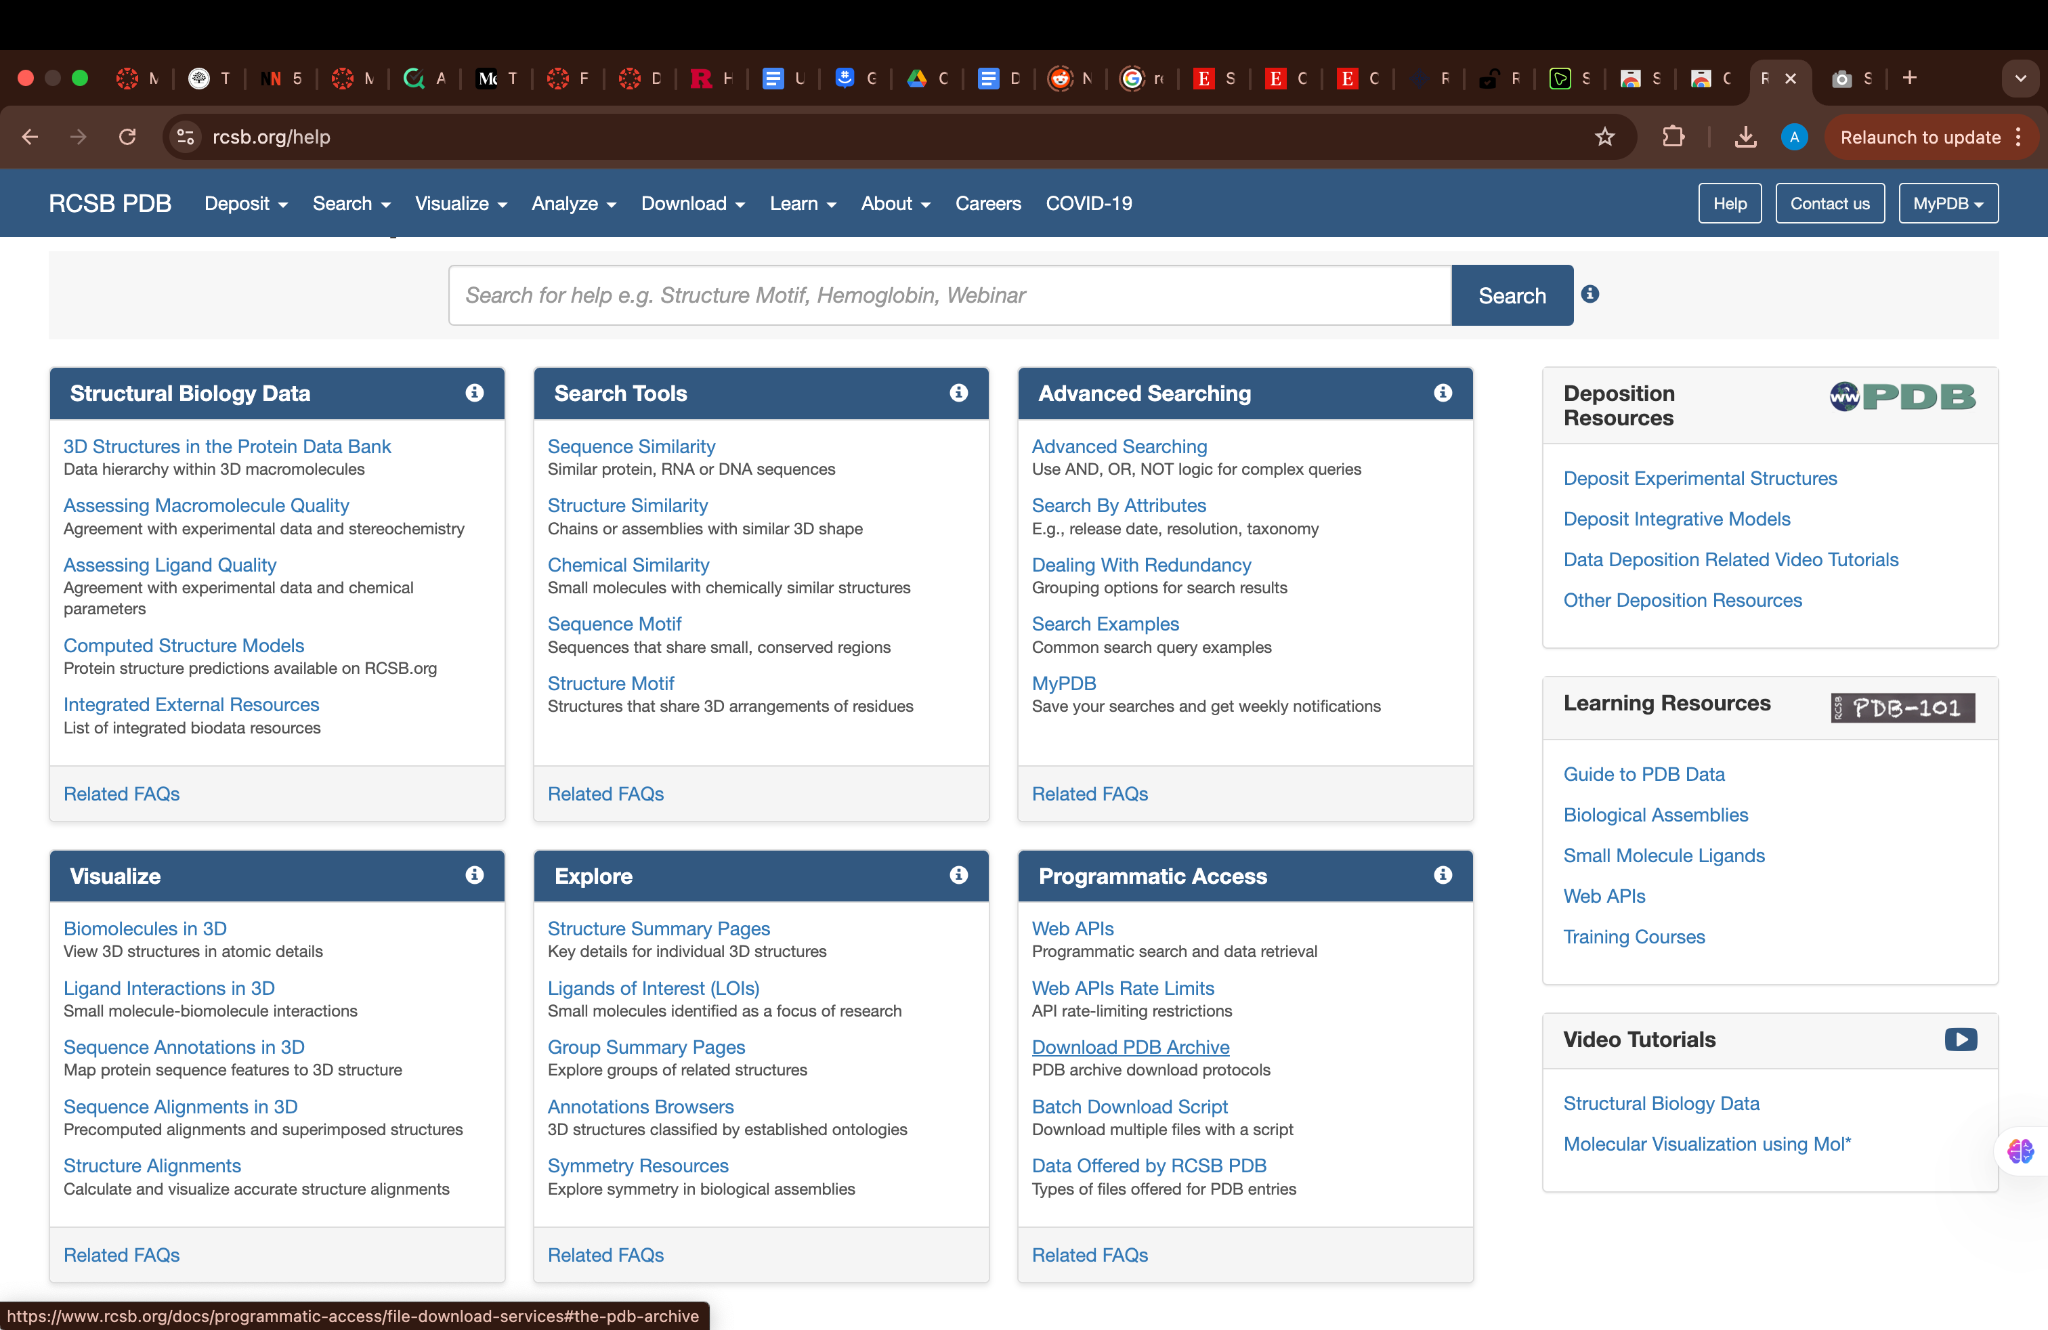The height and width of the screenshot is (1330, 2048).
Task: Open the Explore panel info icon
Action: [958, 874]
